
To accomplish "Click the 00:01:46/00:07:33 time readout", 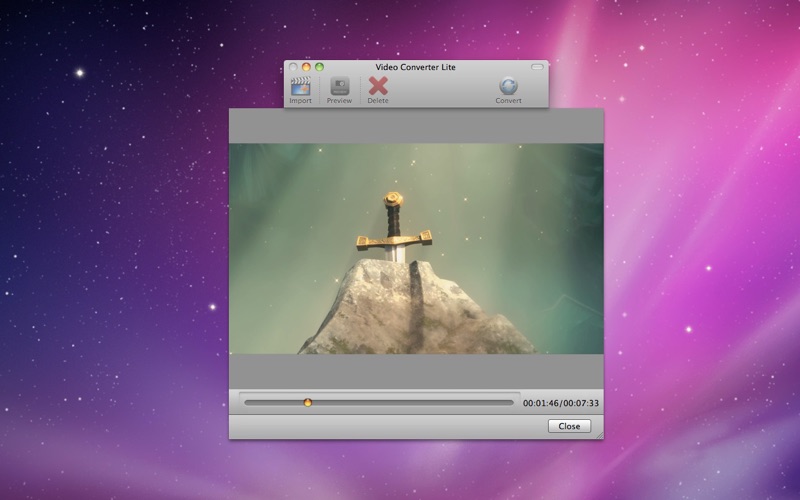I will coord(561,403).
